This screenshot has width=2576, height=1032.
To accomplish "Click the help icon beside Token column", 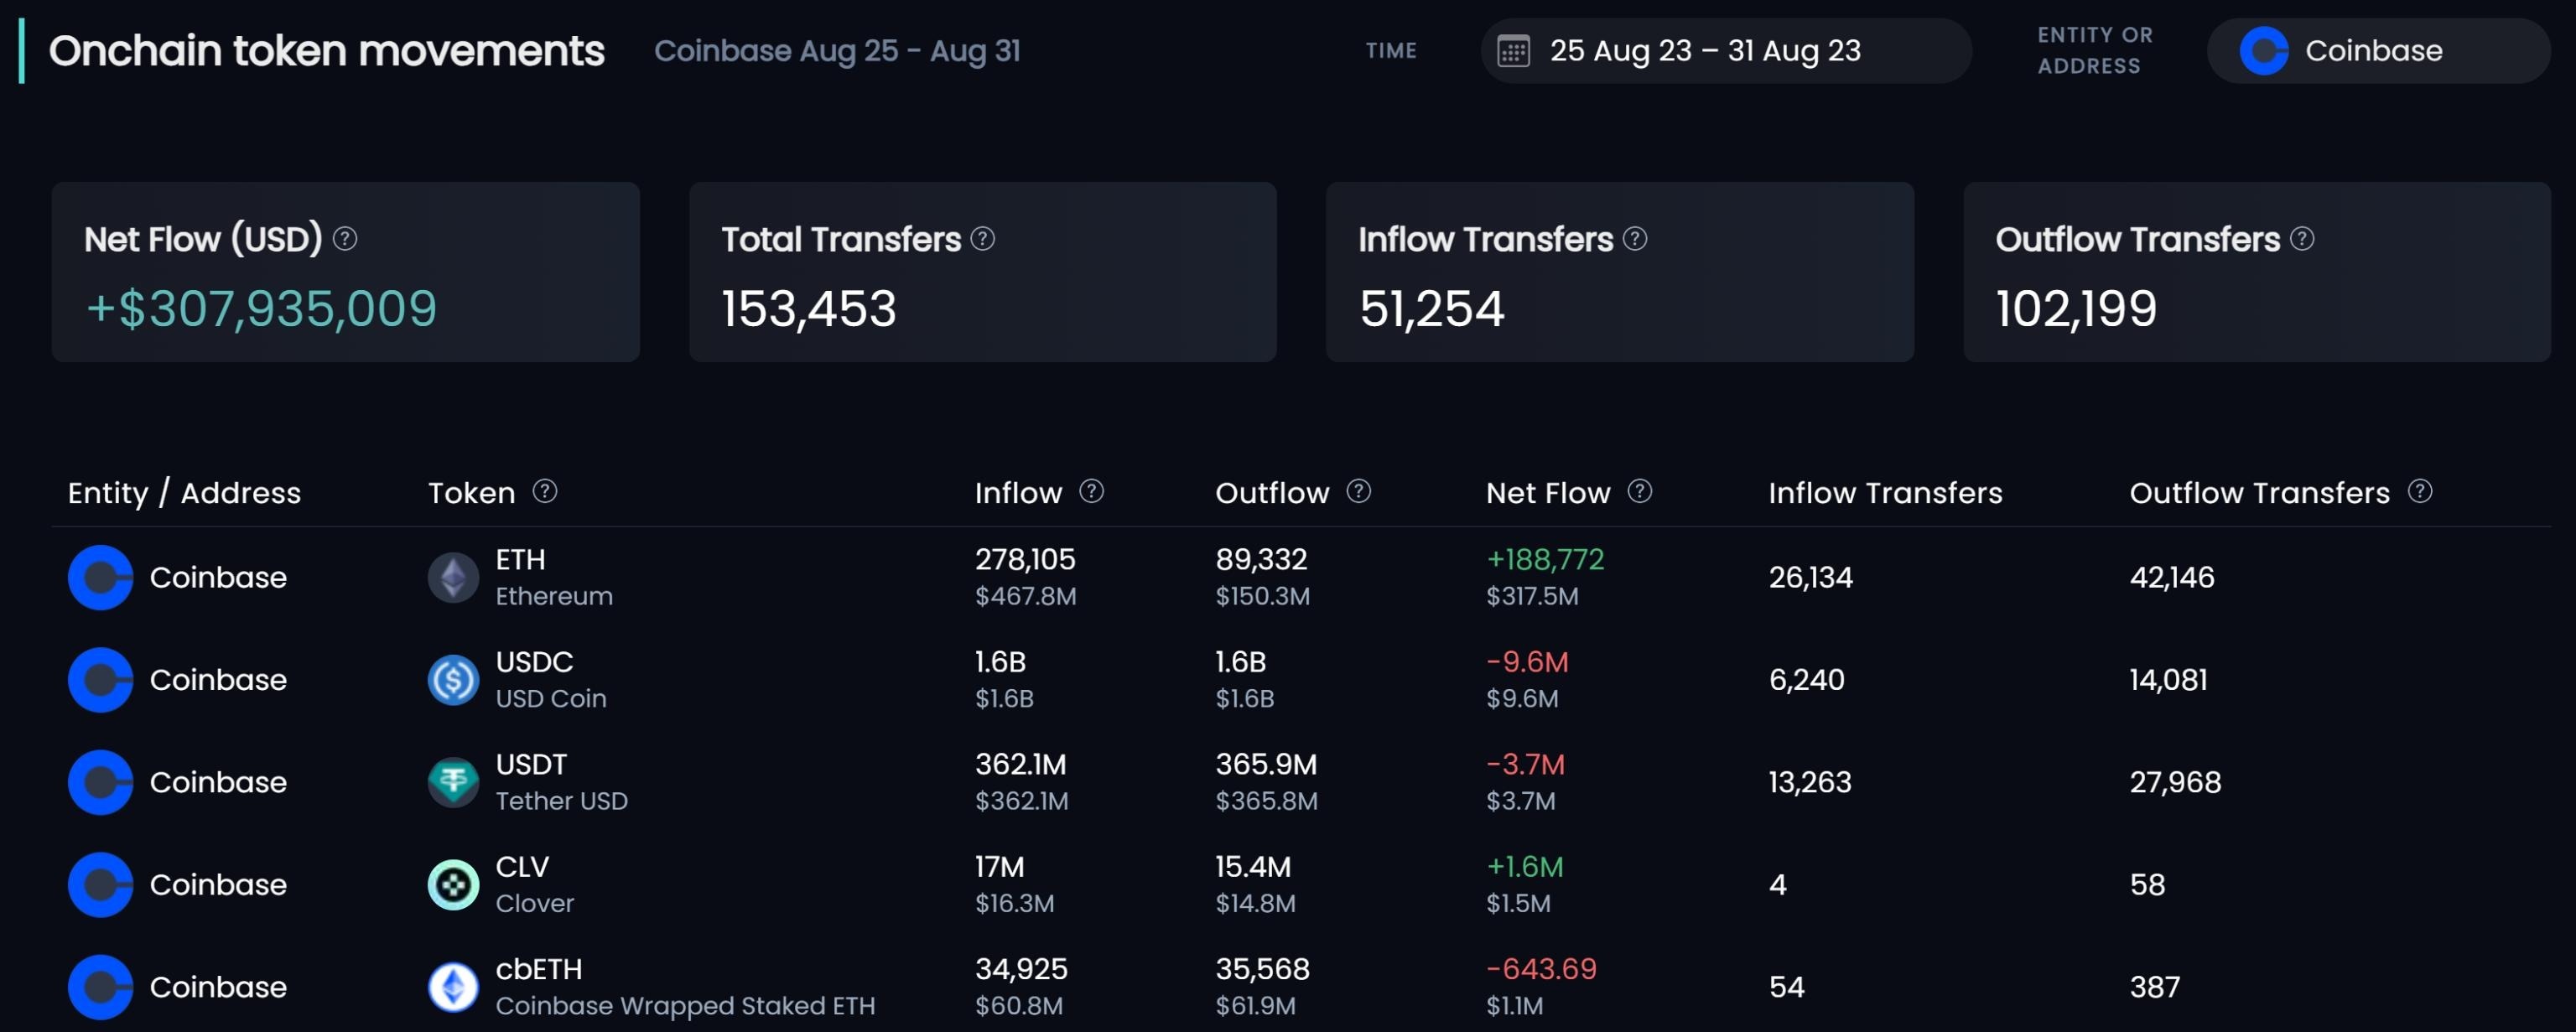I will pyautogui.click(x=545, y=491).
